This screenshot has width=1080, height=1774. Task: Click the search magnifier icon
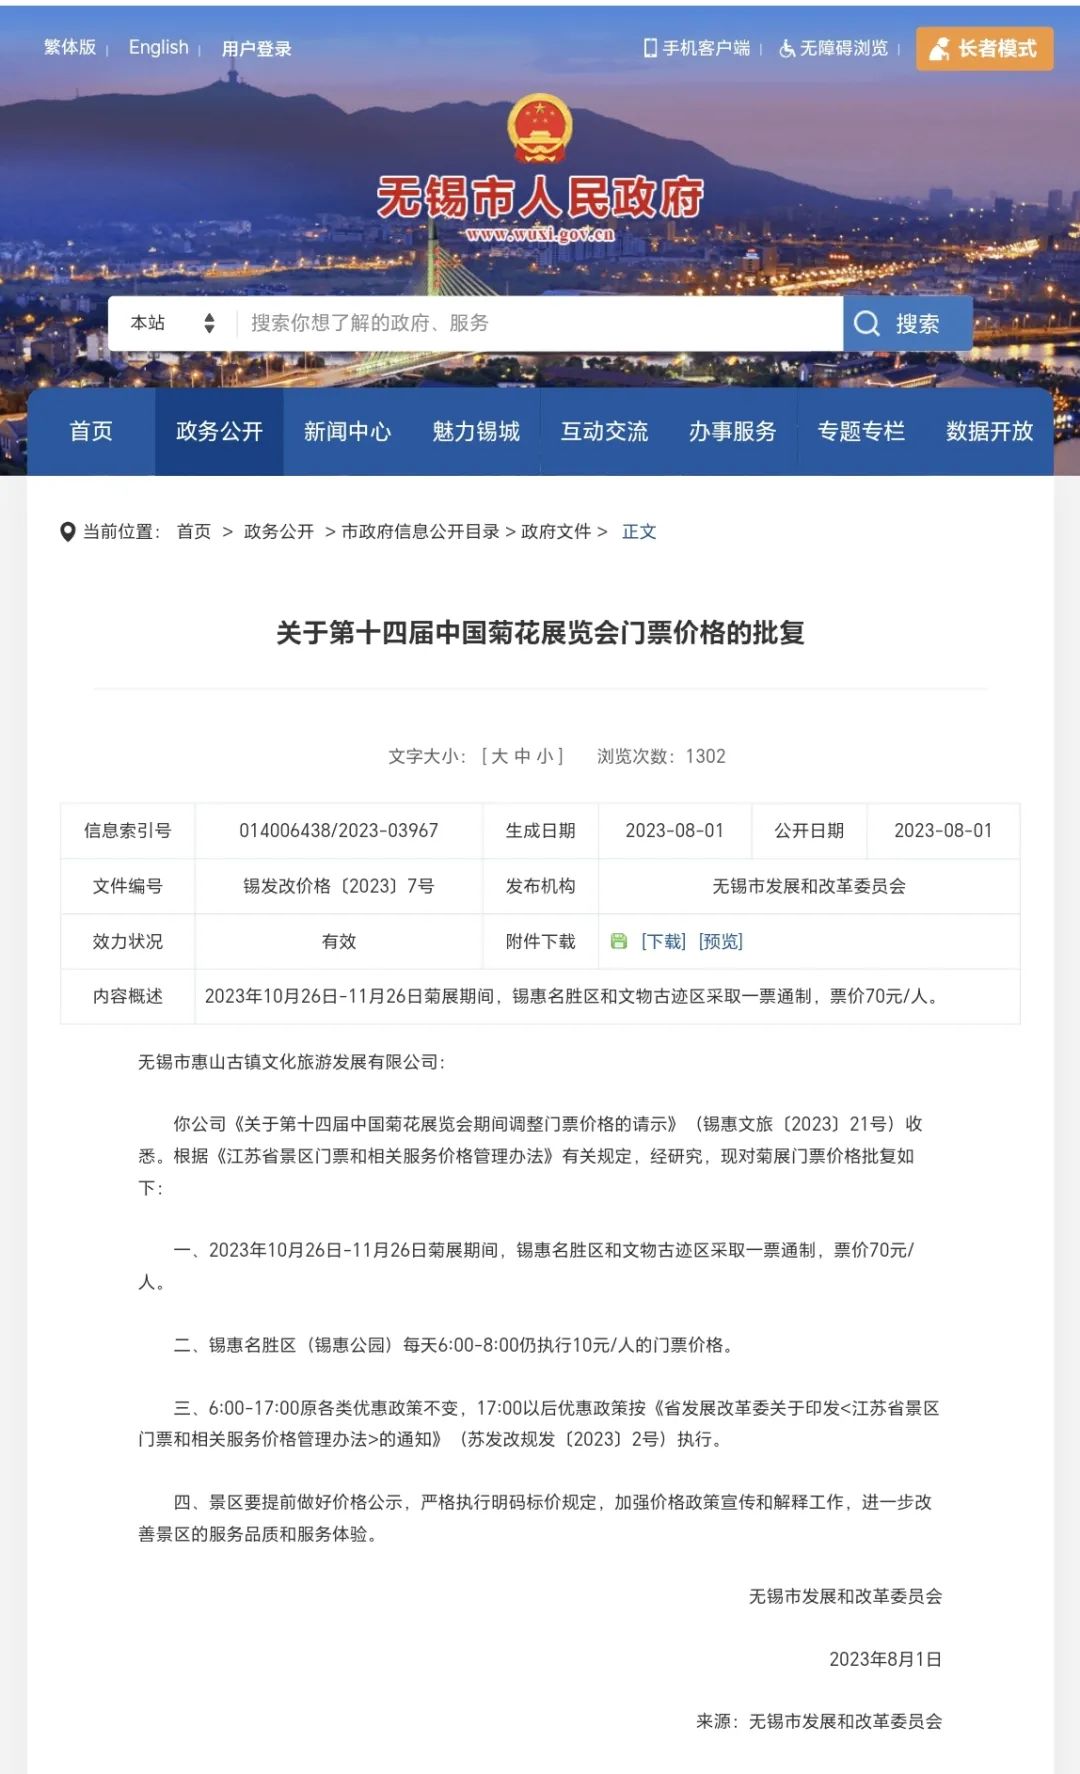866,323
